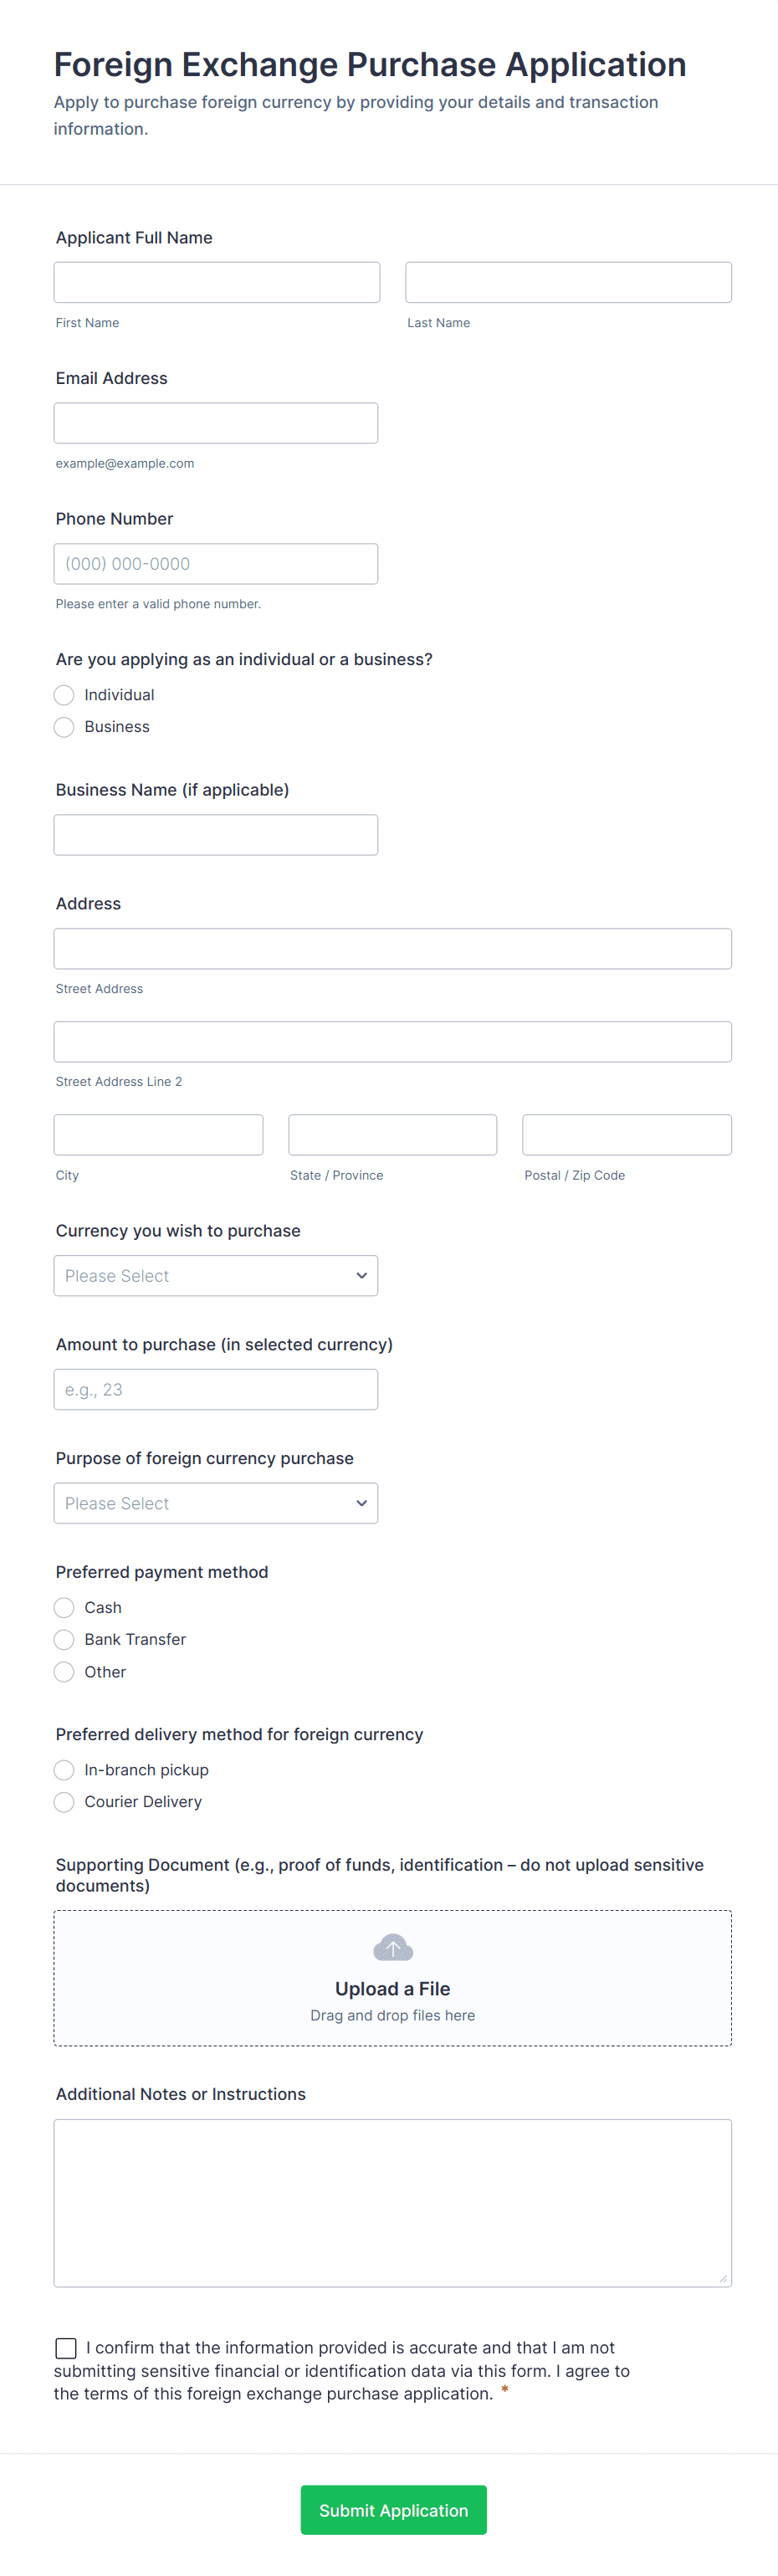The height and width of the screenshot is (2576, 778).
Task: Check the accuracy confirmation checkbox
Action: click(66, 2347)
